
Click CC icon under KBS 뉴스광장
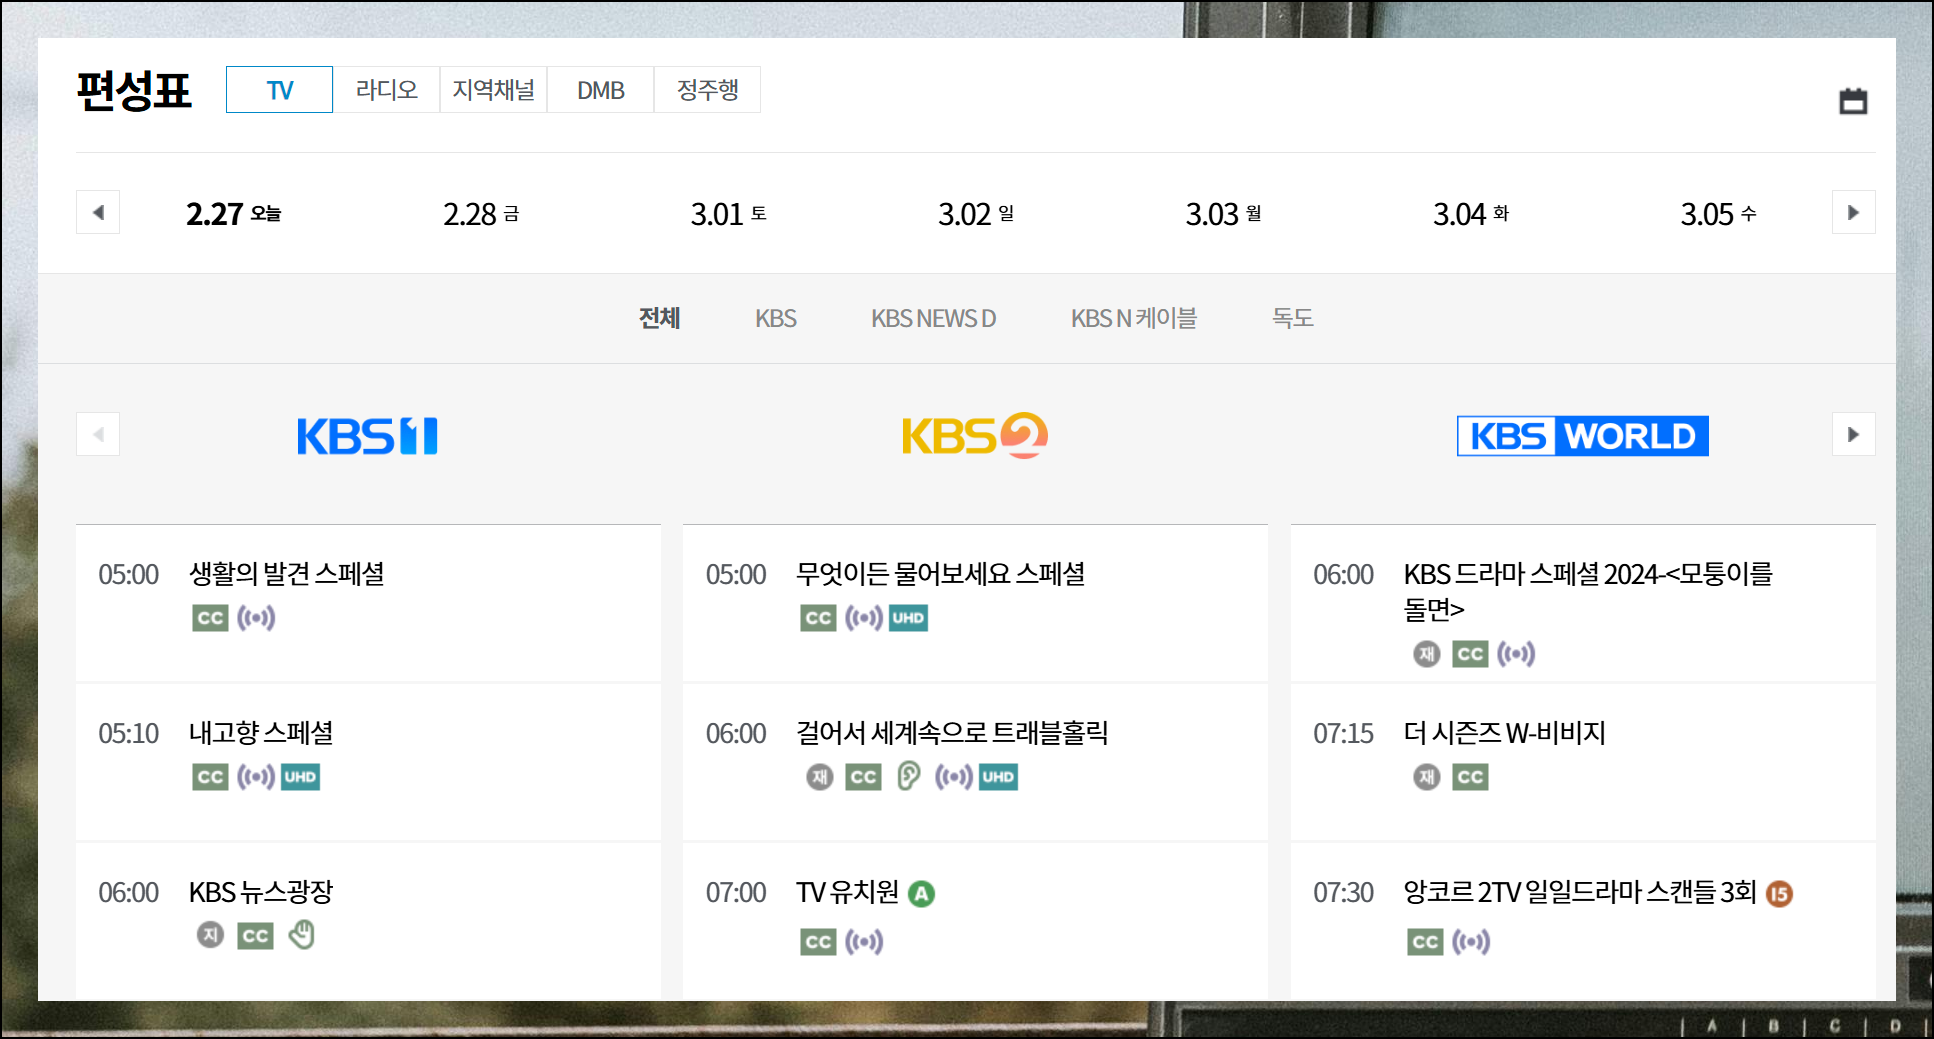pos(255,936)
